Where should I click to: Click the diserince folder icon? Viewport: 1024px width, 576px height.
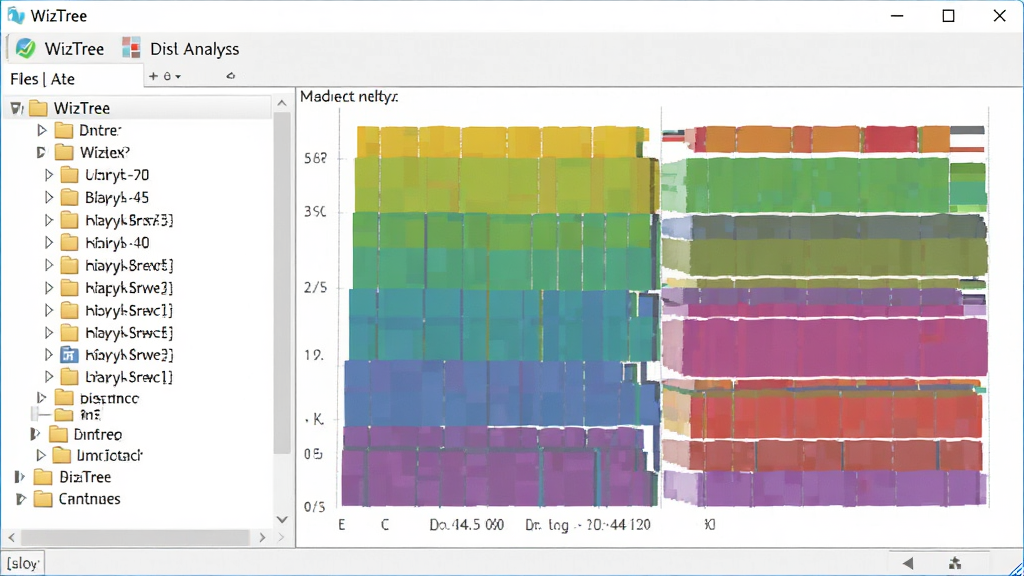[x=64, y=397]
